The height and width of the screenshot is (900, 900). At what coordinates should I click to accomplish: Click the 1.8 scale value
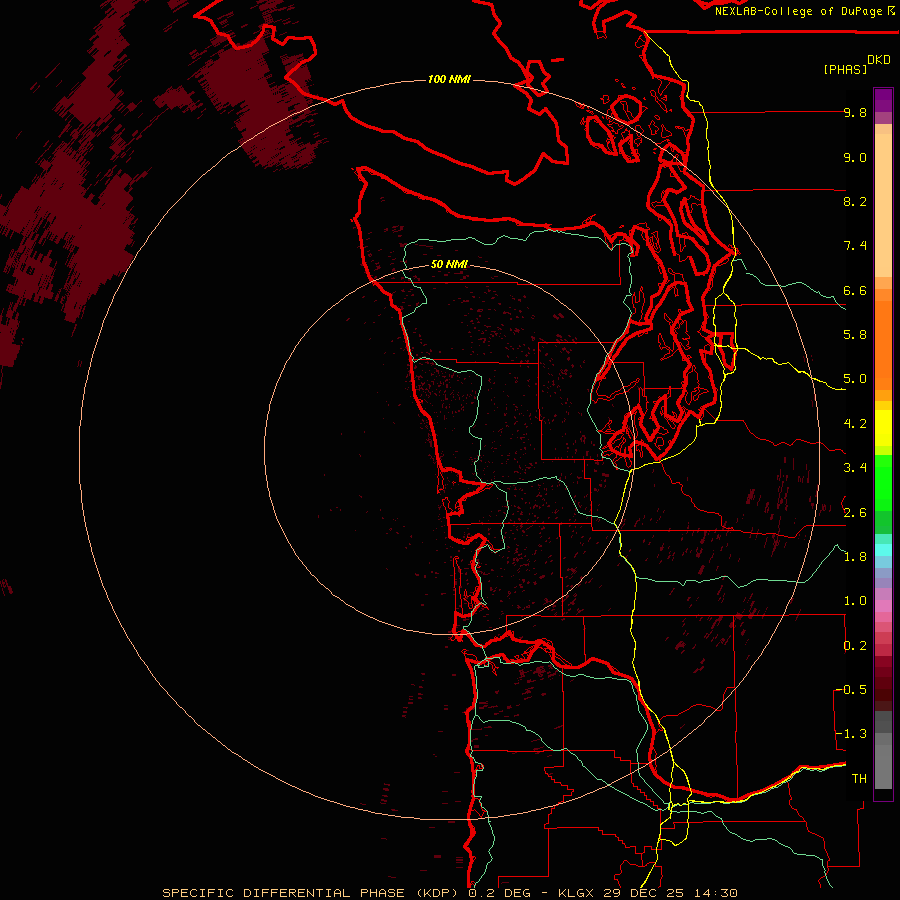click(855, 557)
